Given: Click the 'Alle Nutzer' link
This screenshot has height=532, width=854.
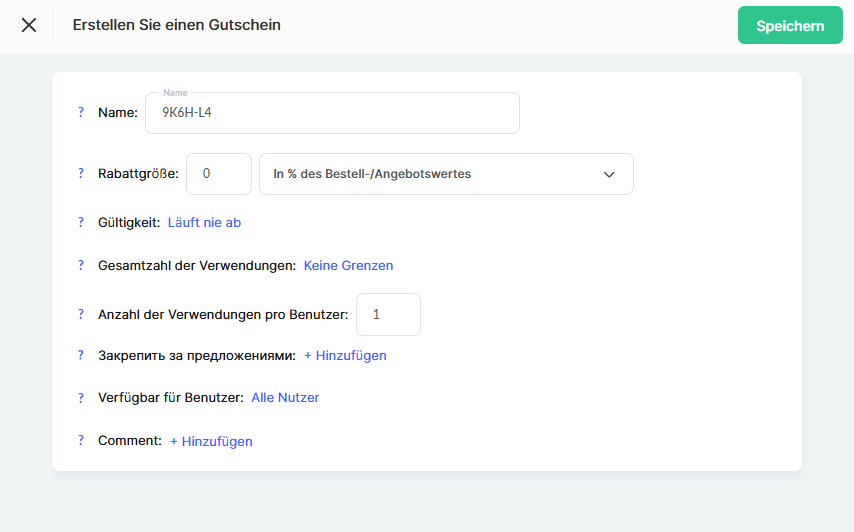Looking at the screenshot, I should click(285, 398).
